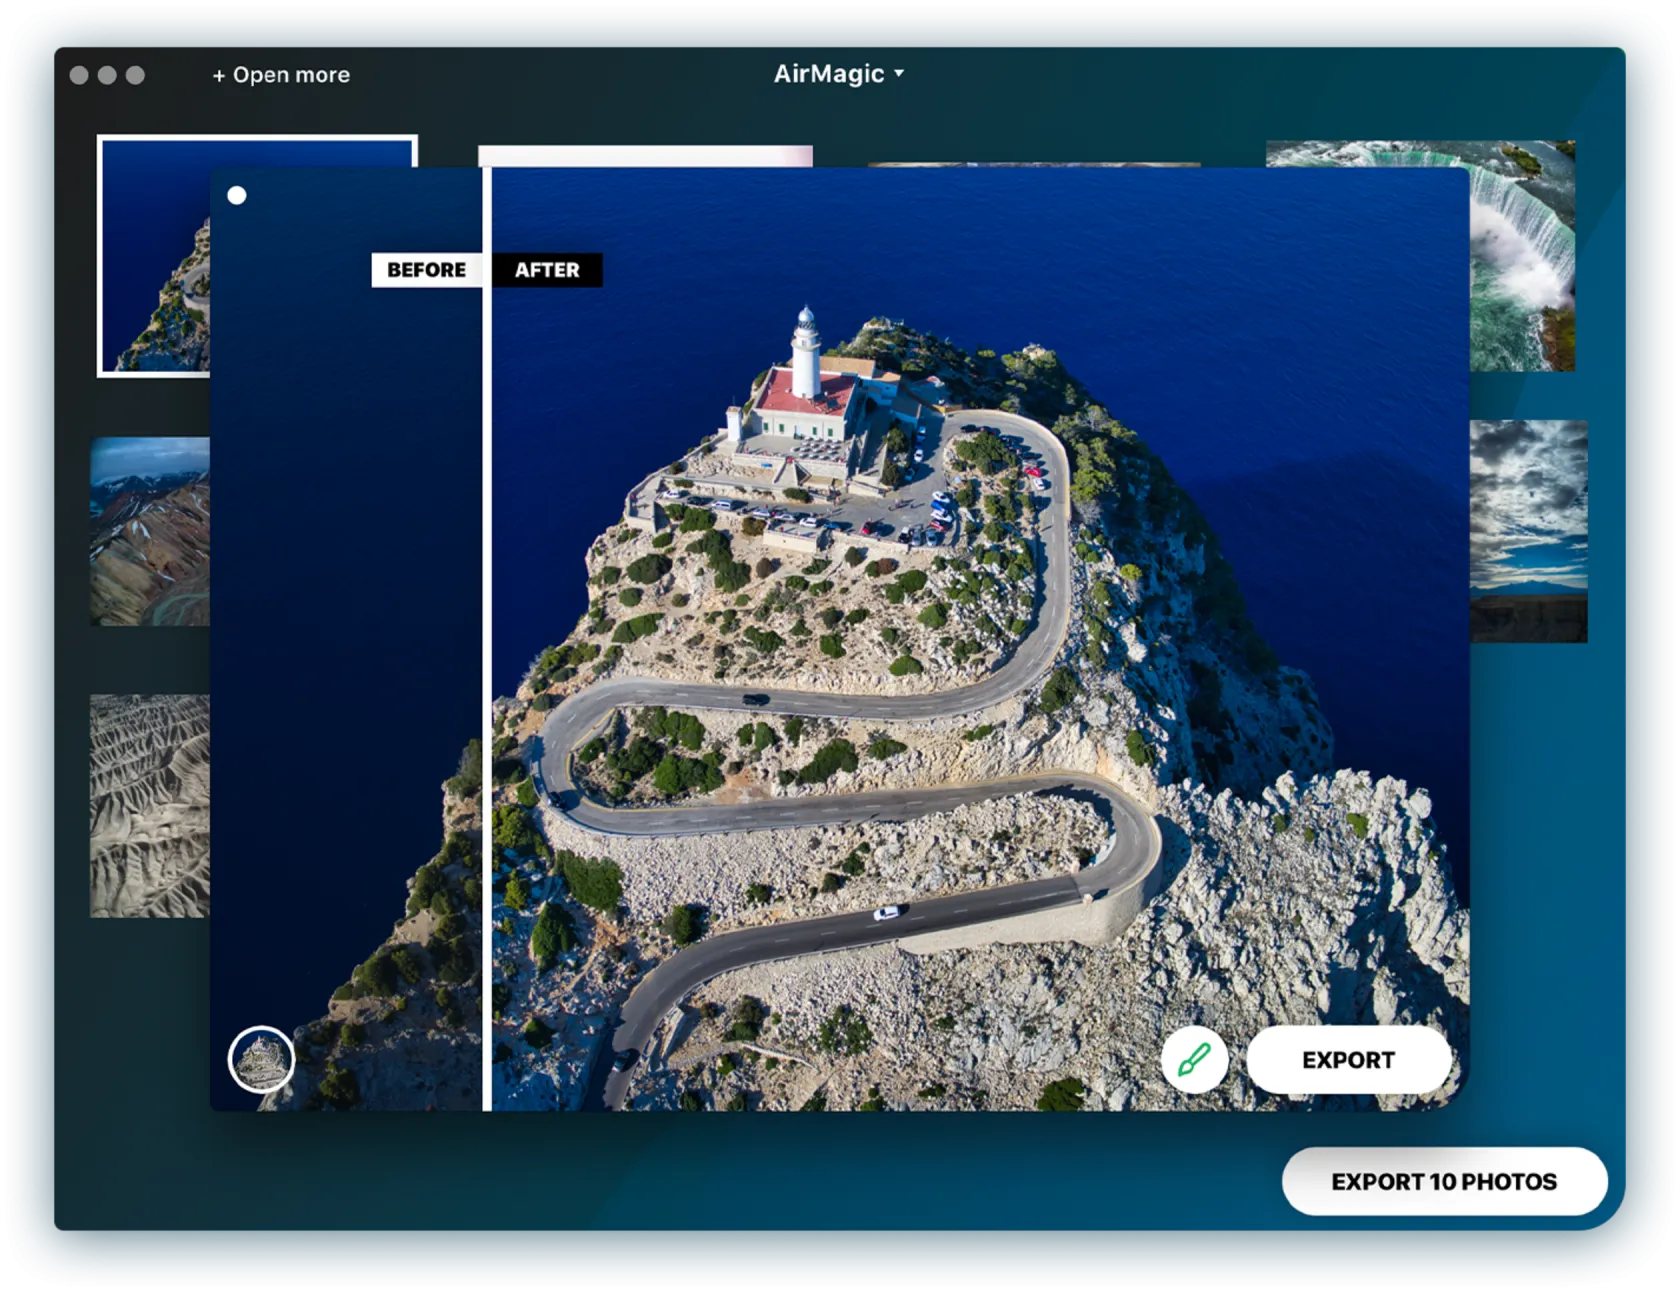Toggle to the After view

click(548, 269)
